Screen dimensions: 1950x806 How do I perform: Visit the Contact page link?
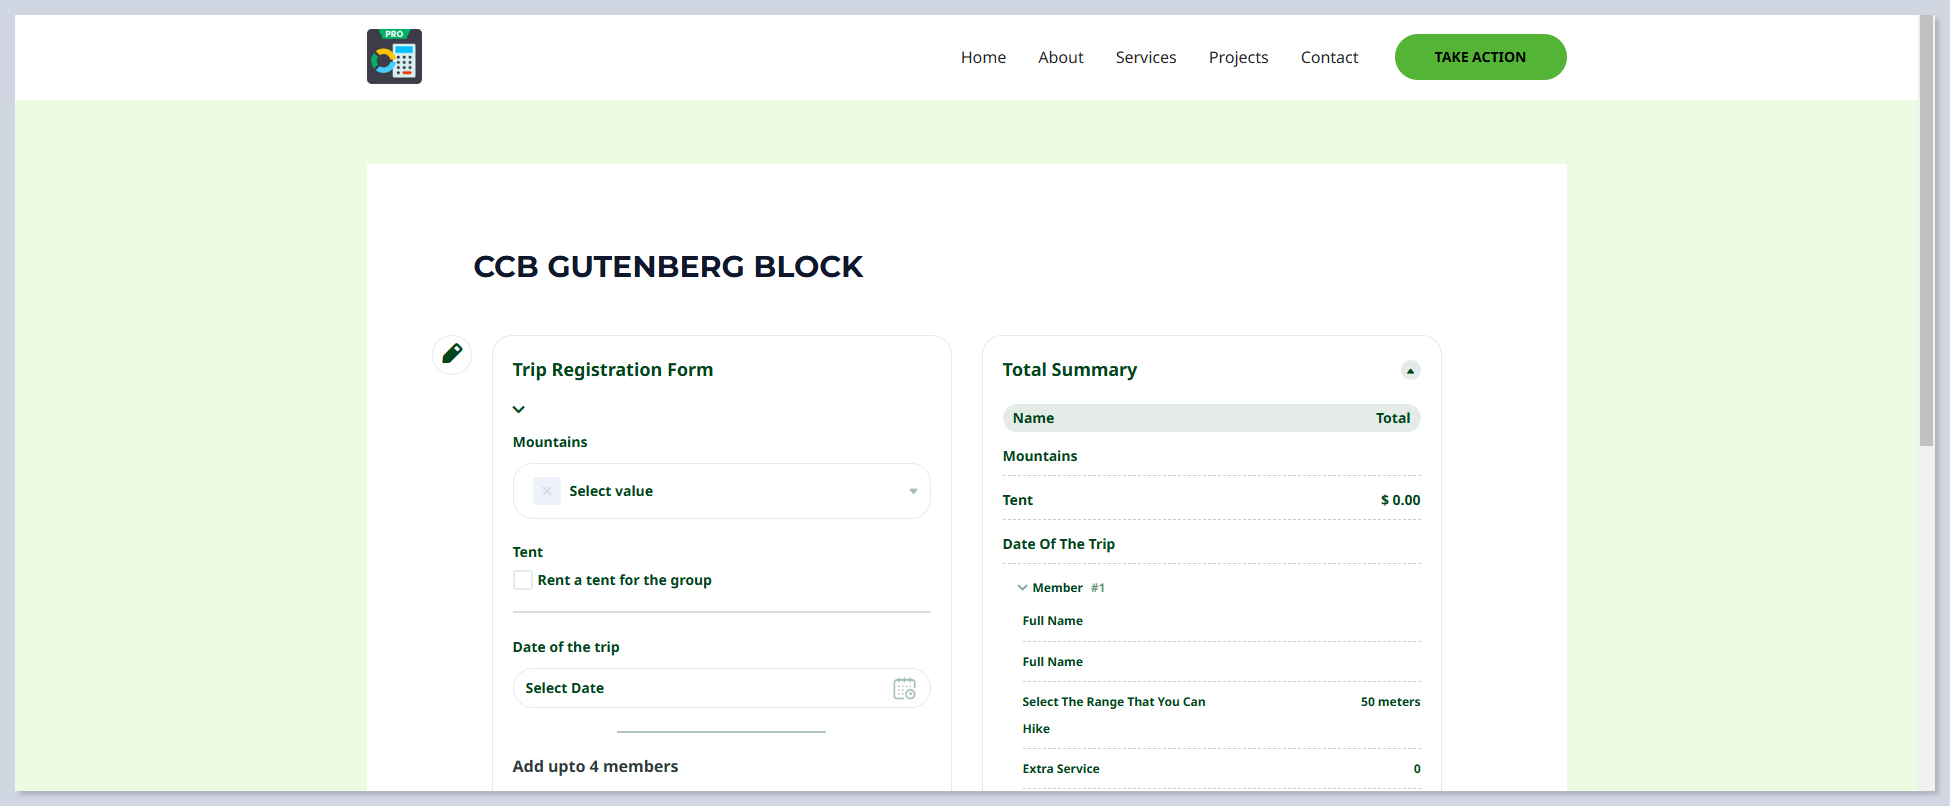coord(1329,57)
